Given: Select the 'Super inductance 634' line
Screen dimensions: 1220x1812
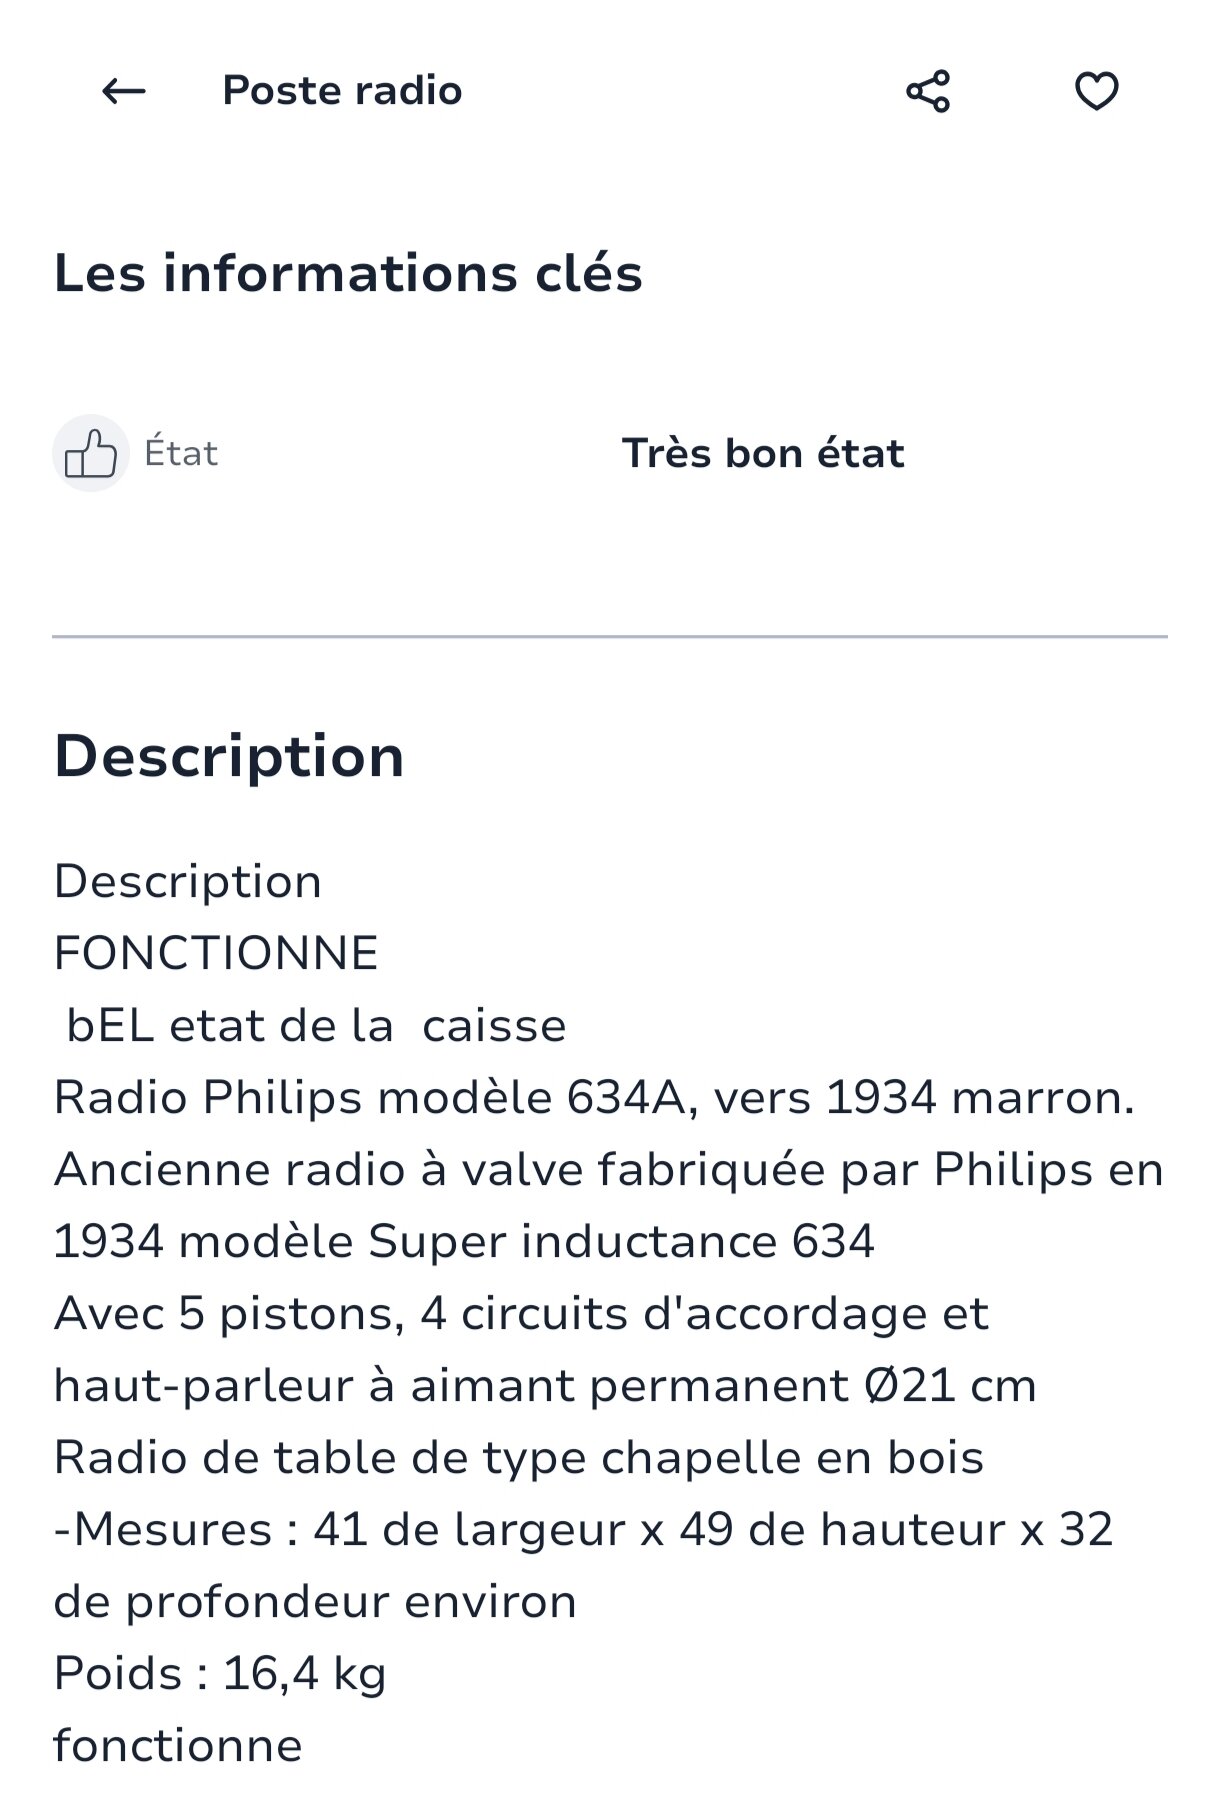Looking at the screenshot, I should (x=464, y=1242).
